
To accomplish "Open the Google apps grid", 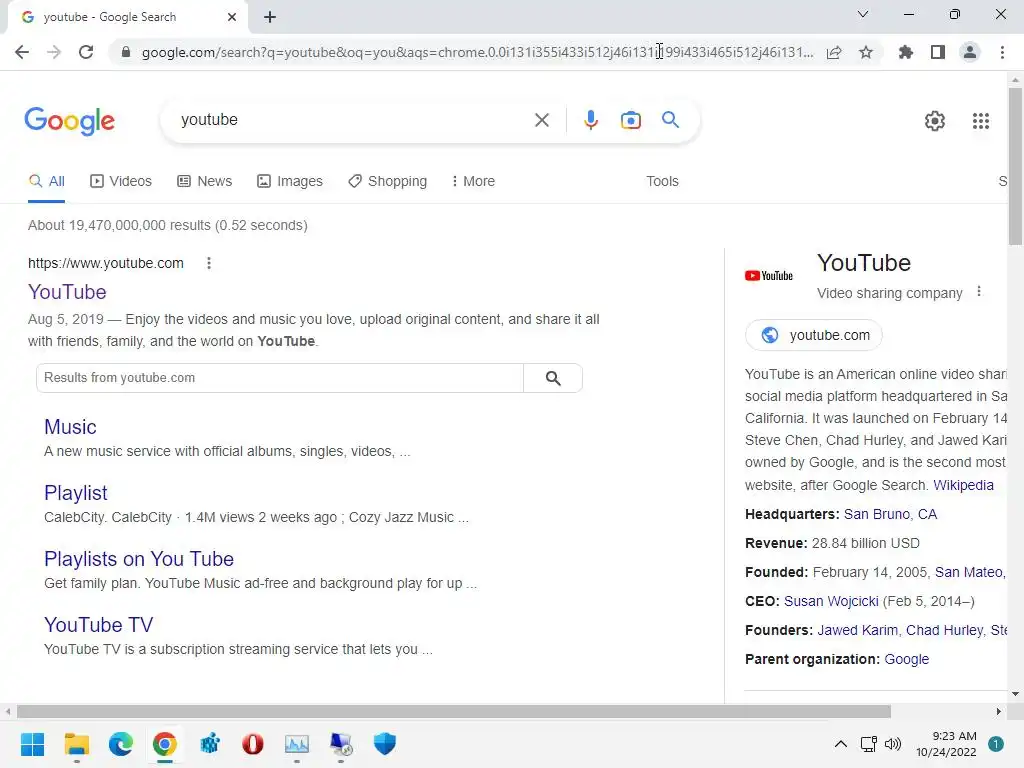I will [980, 121].
